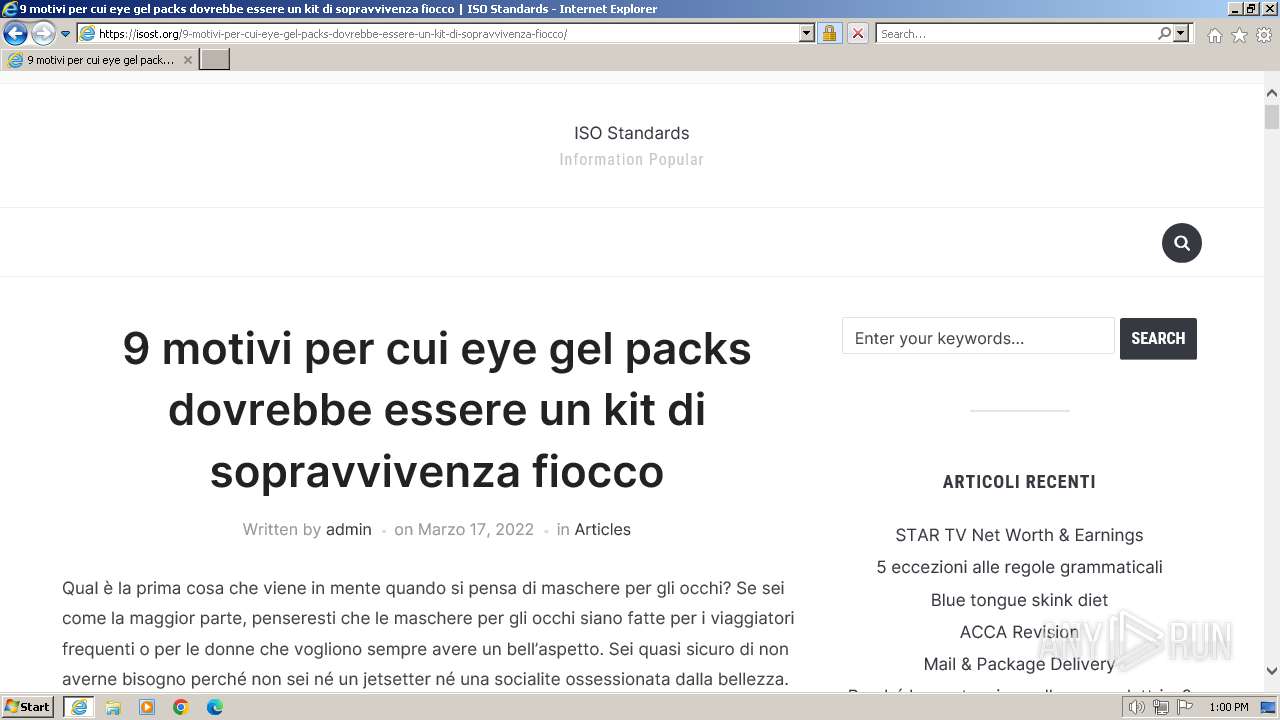Click the 'Marzo 17, 2022' date

476,530
